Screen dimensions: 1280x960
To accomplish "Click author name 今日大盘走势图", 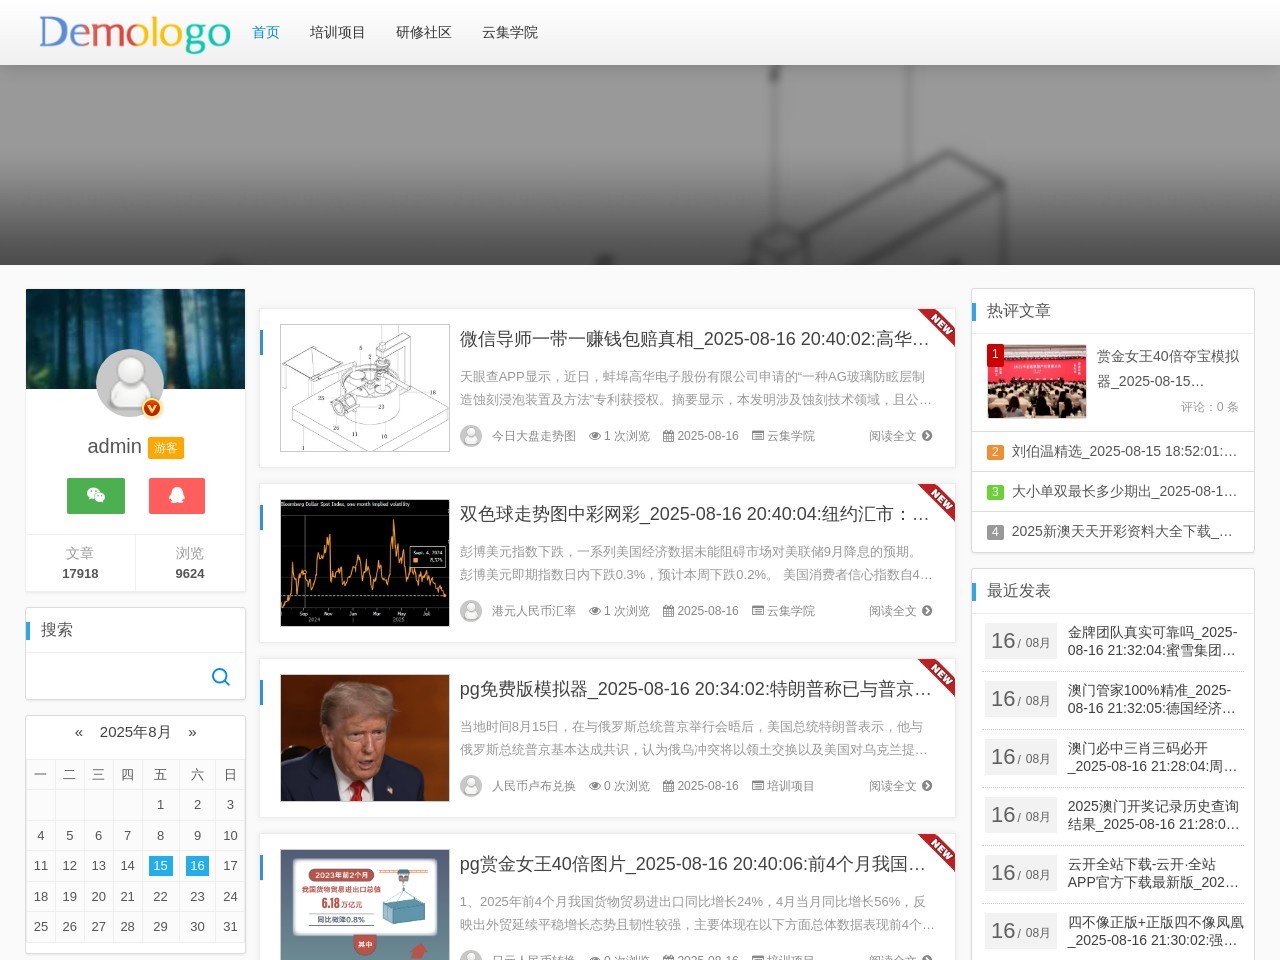I will [534, 436].
